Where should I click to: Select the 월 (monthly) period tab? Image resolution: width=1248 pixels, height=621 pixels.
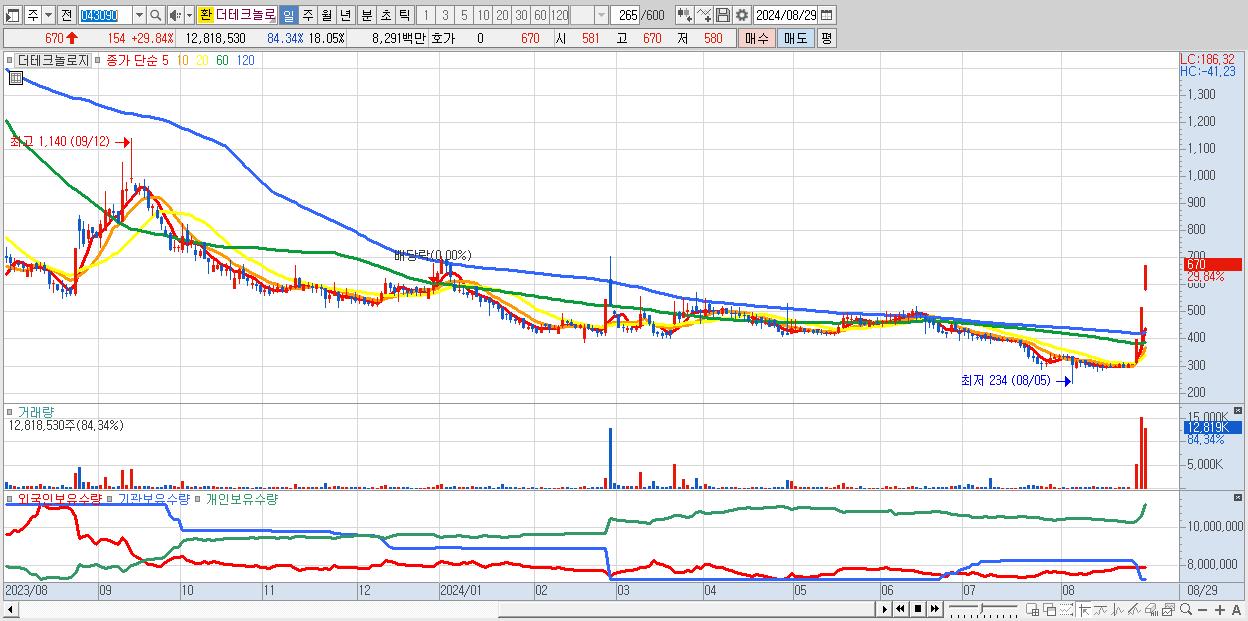tap(326, 15)
